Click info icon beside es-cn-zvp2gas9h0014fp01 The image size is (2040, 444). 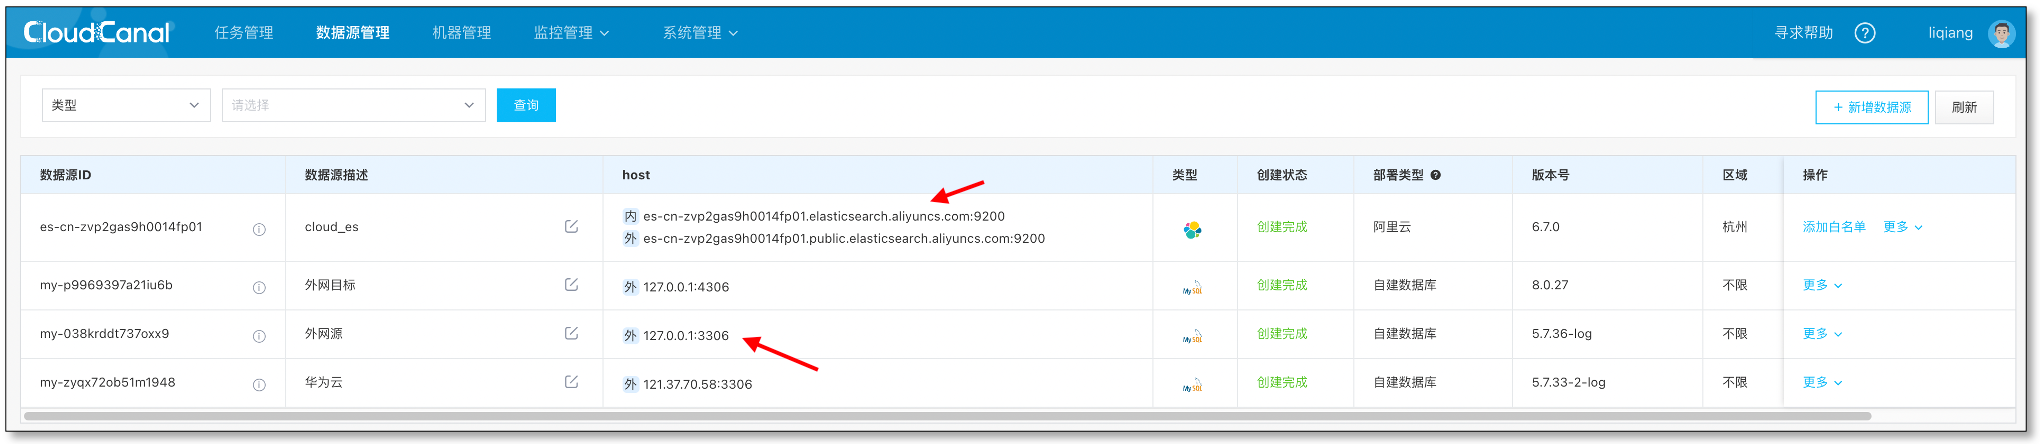(259, 230)
